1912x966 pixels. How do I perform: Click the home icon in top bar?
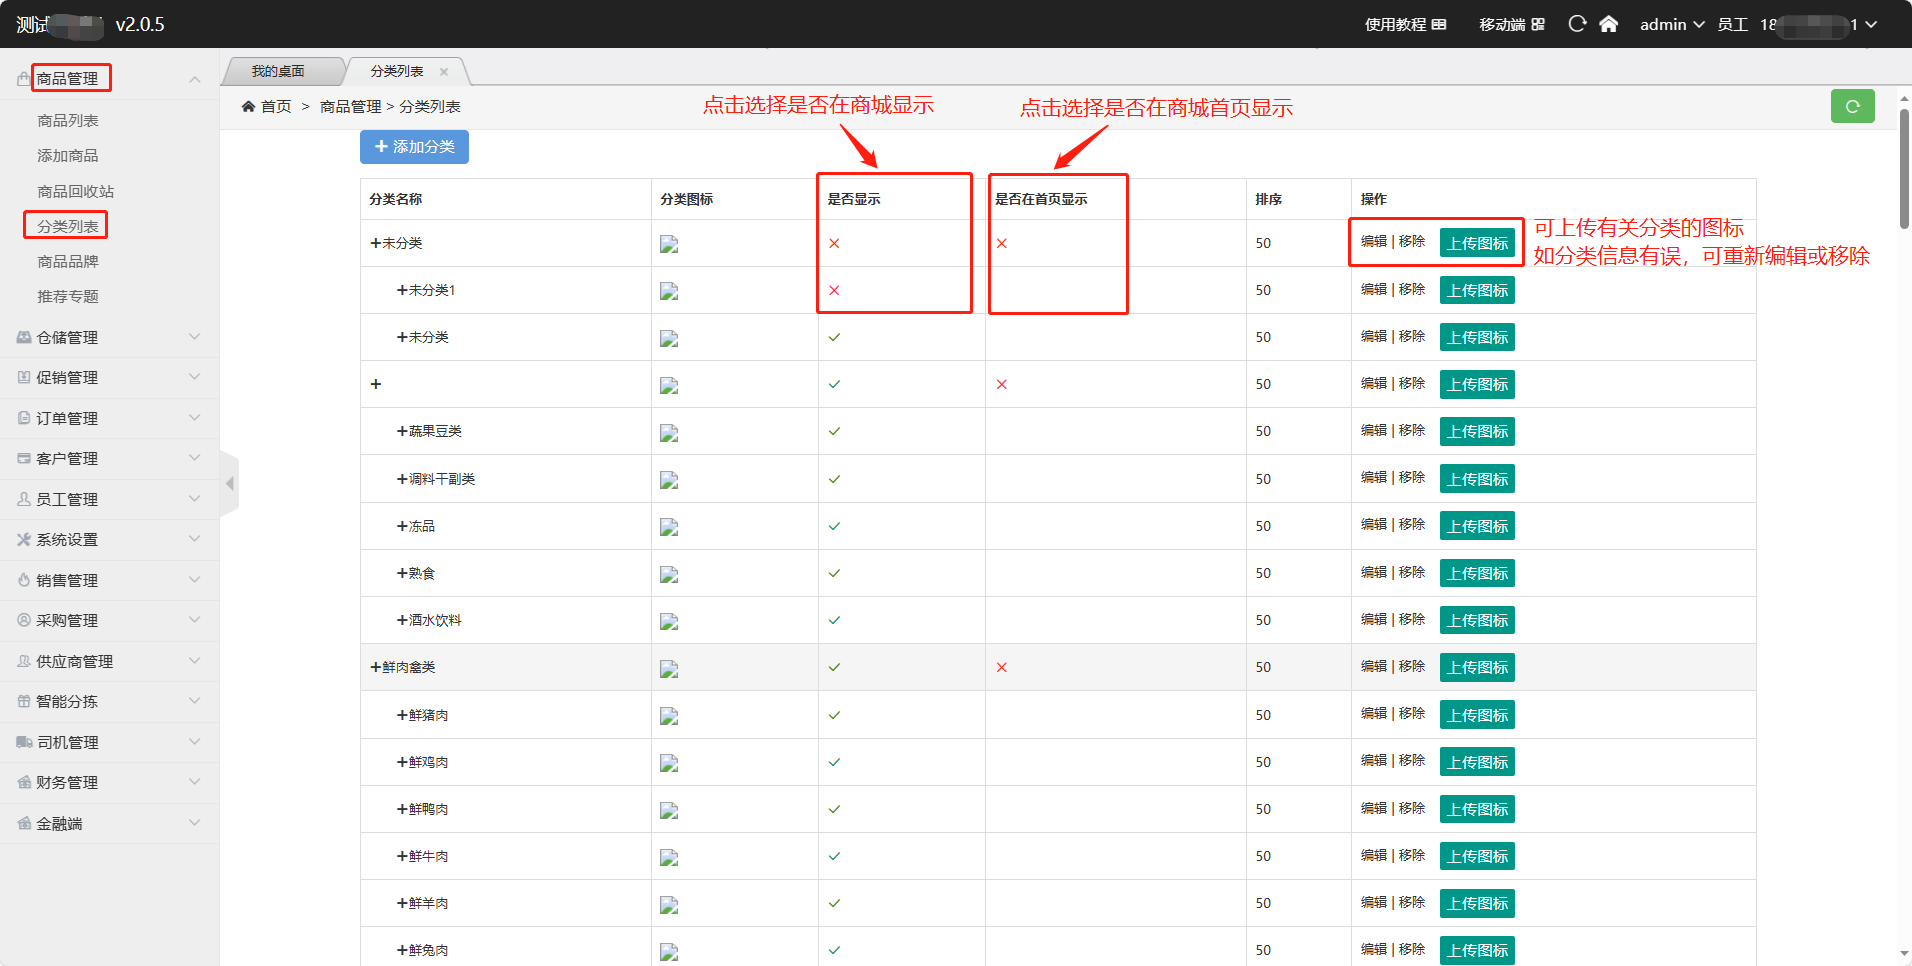(x=1608, y=24)
